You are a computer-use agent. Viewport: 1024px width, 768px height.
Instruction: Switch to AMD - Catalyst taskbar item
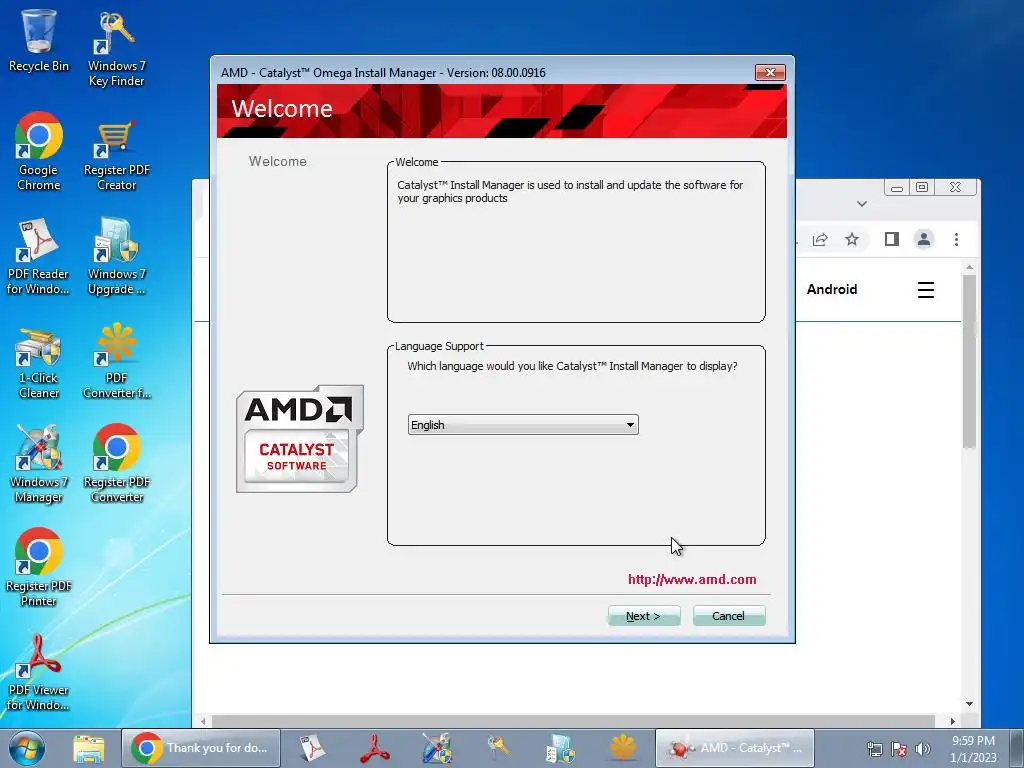pyautogui.click(x=735, y=748)
